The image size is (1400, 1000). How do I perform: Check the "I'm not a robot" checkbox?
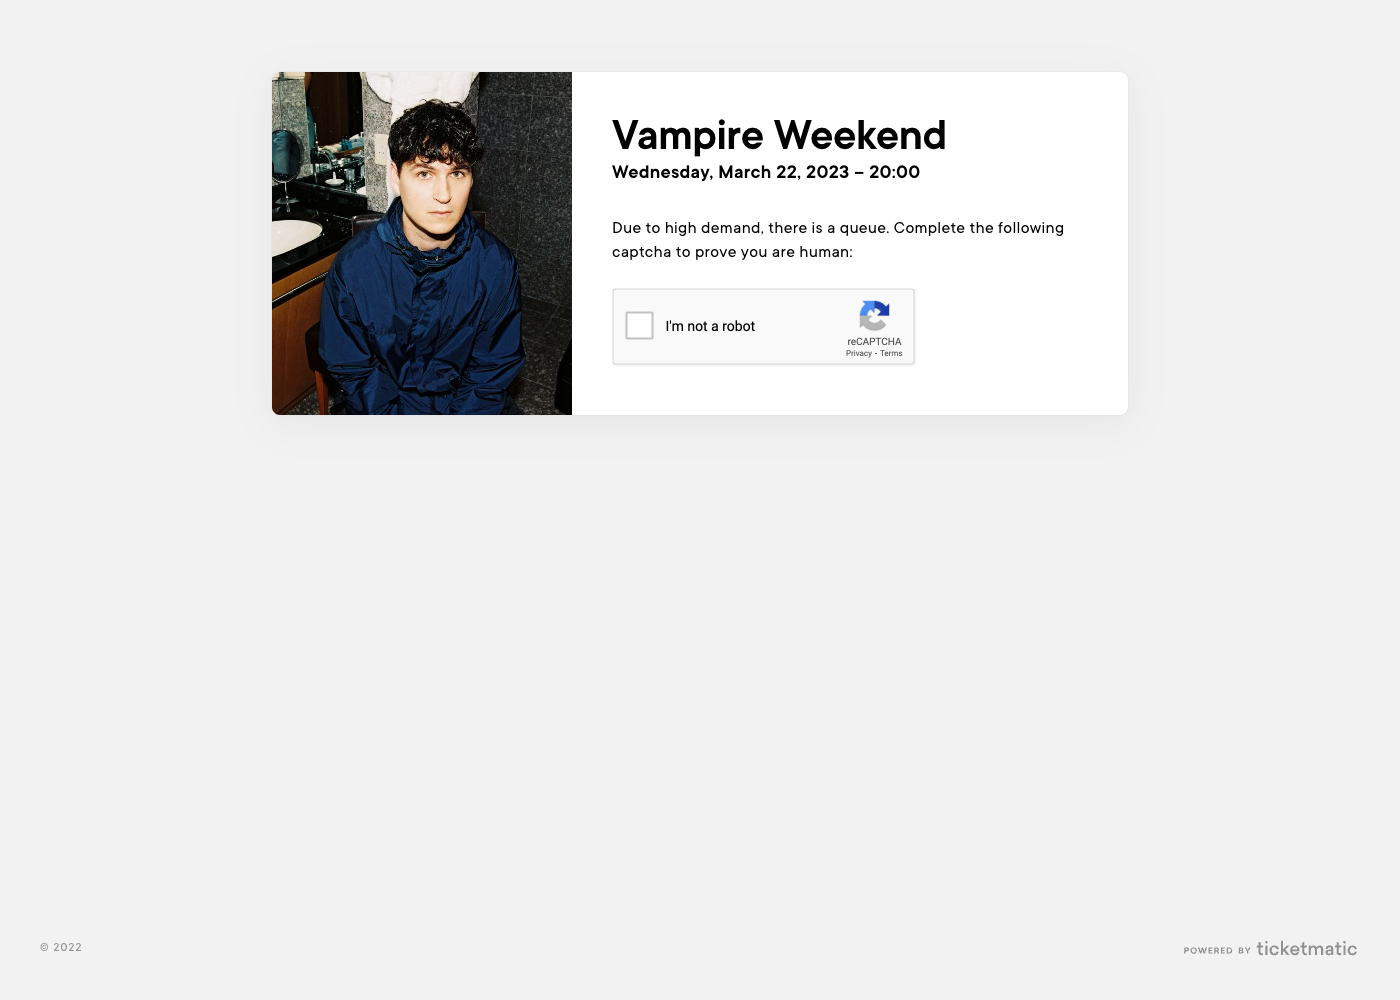click(x=639, y=325)
